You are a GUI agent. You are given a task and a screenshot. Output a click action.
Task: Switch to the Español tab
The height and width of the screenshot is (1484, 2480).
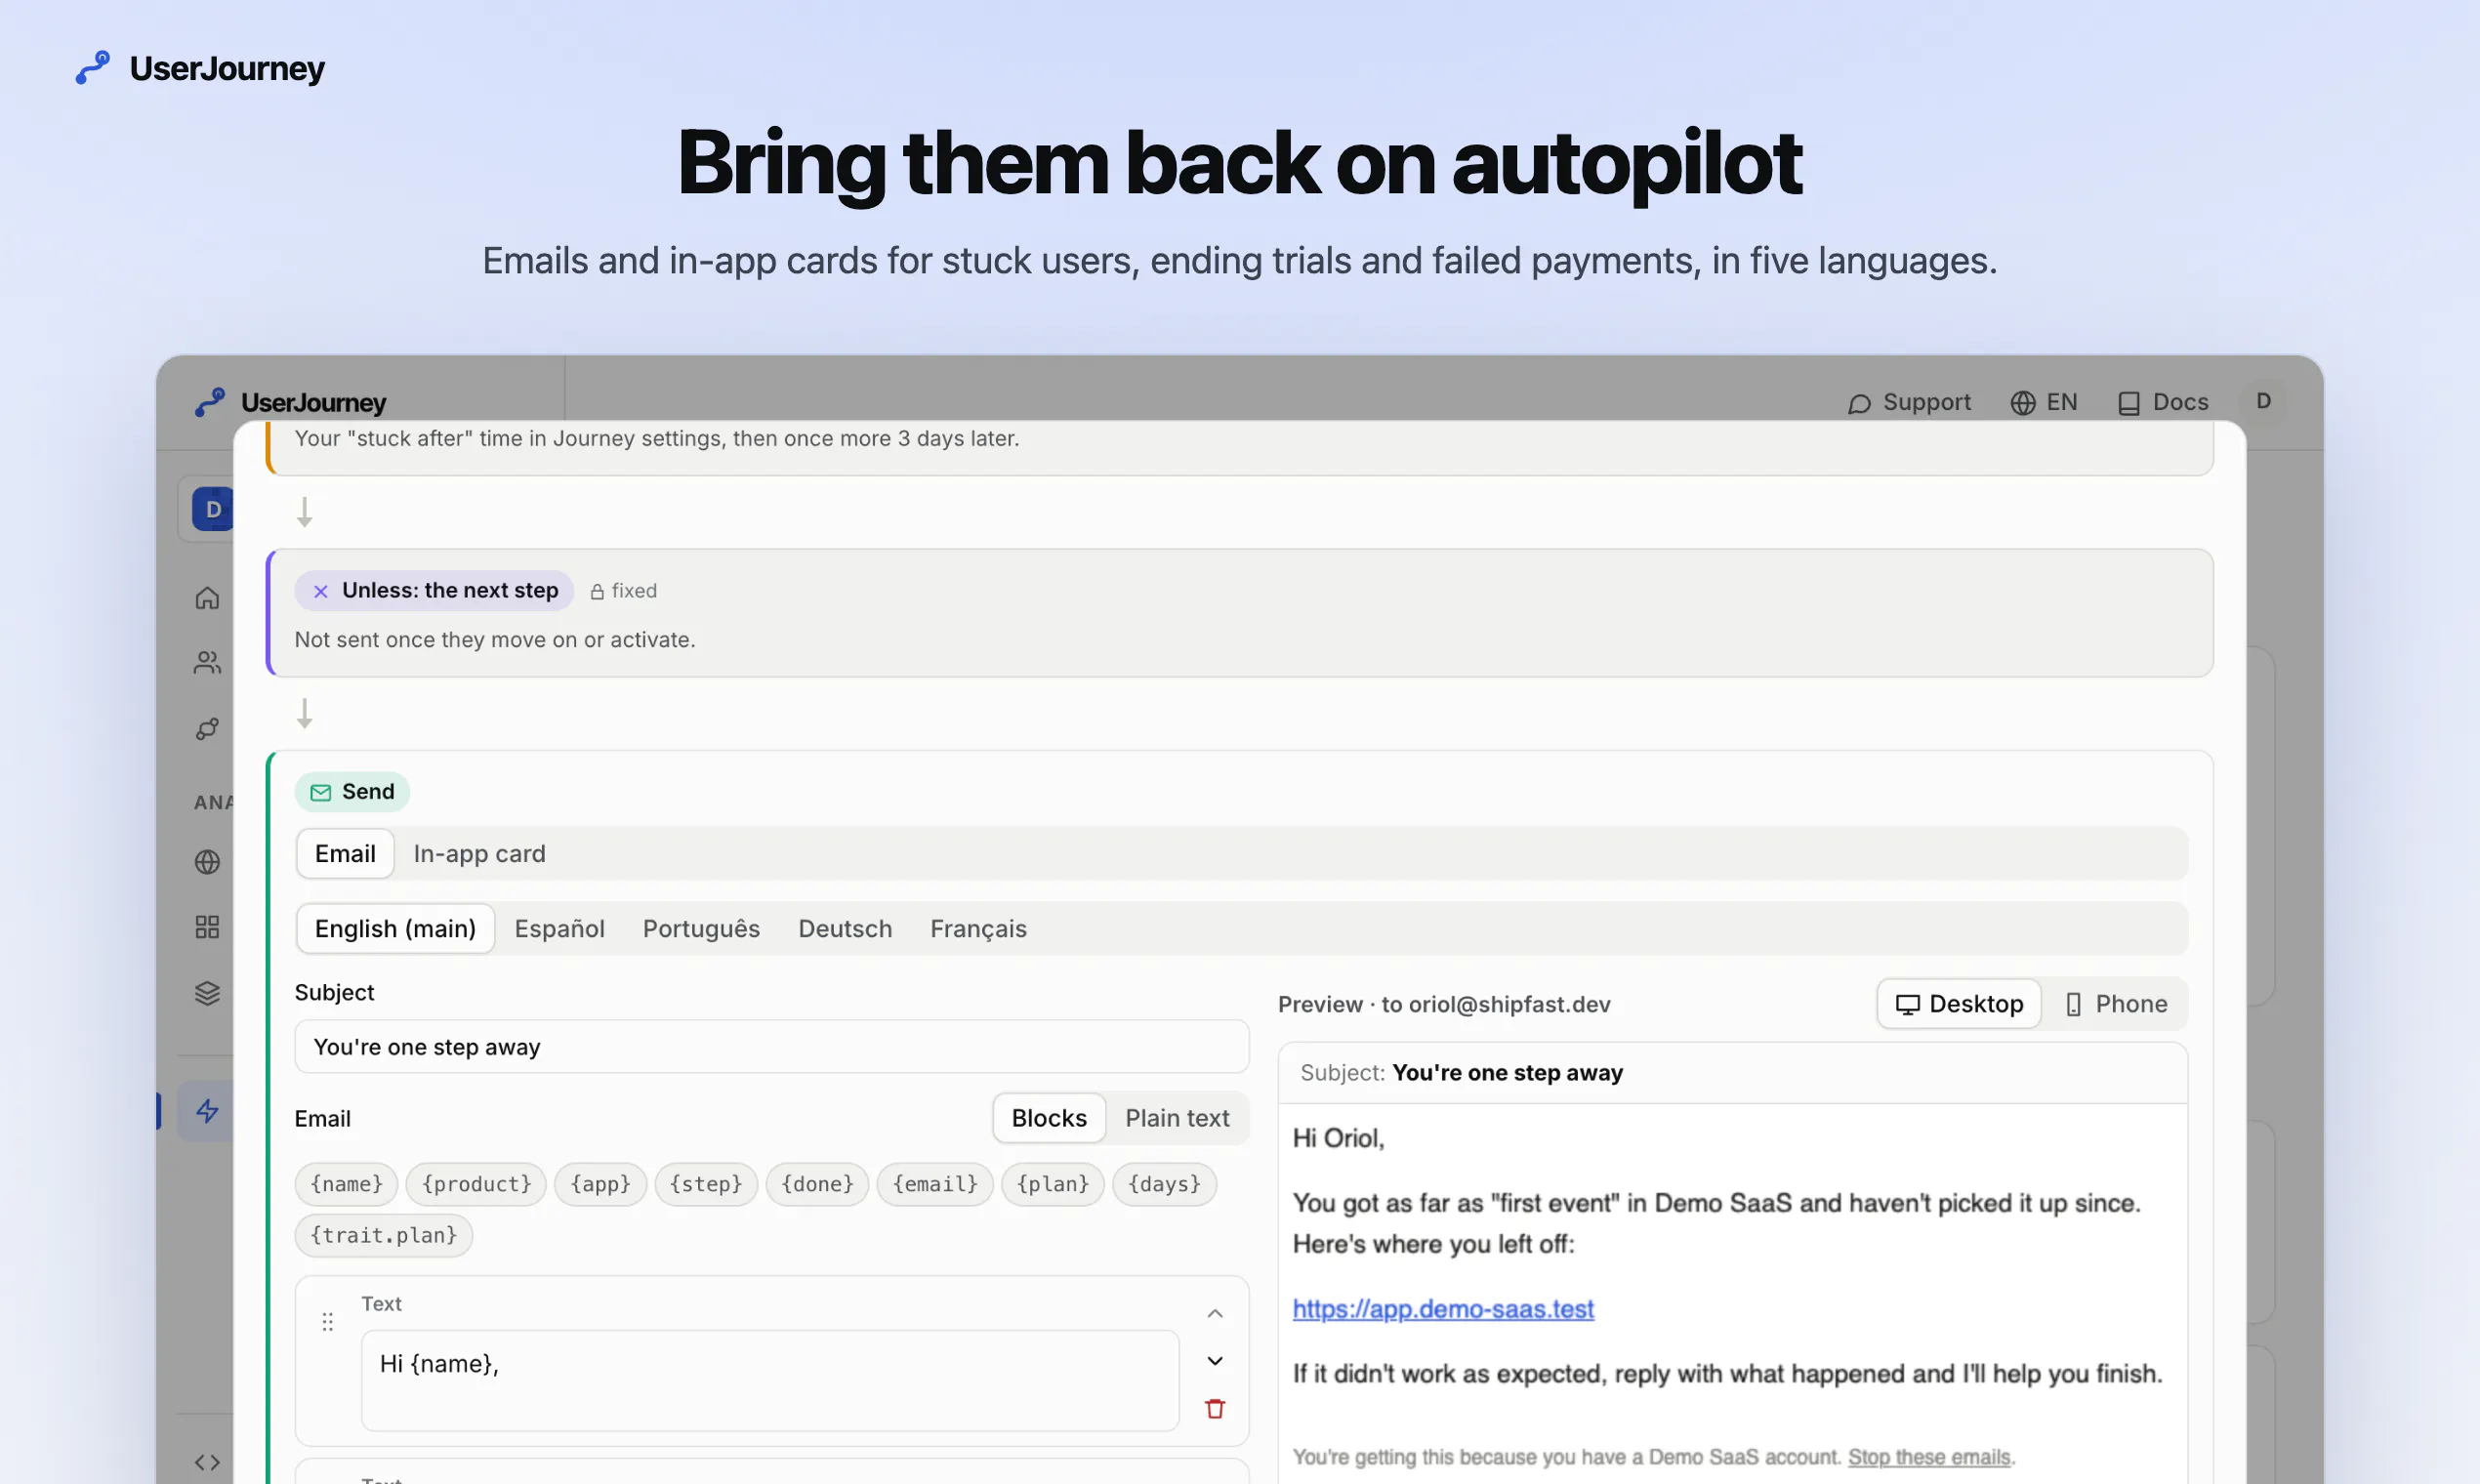559,929
